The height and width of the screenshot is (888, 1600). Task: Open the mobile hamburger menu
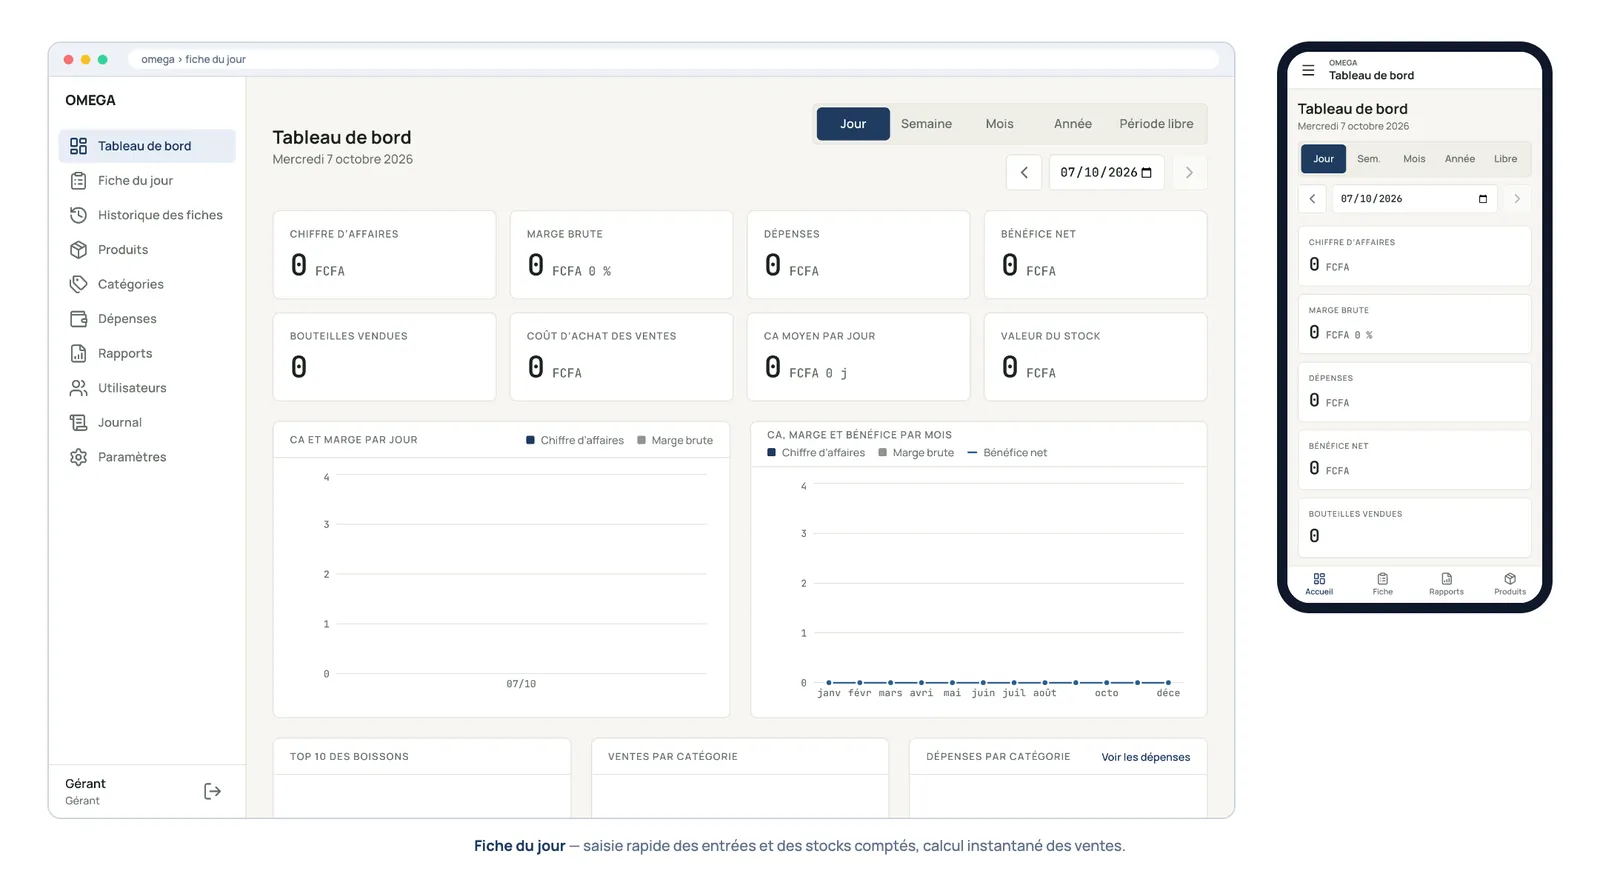tap(1308, 70)
